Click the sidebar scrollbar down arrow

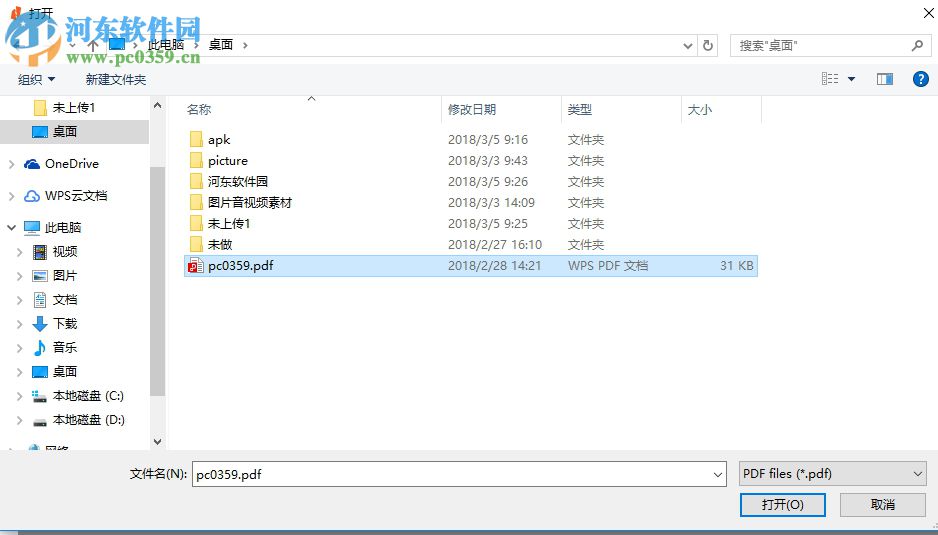157,442
